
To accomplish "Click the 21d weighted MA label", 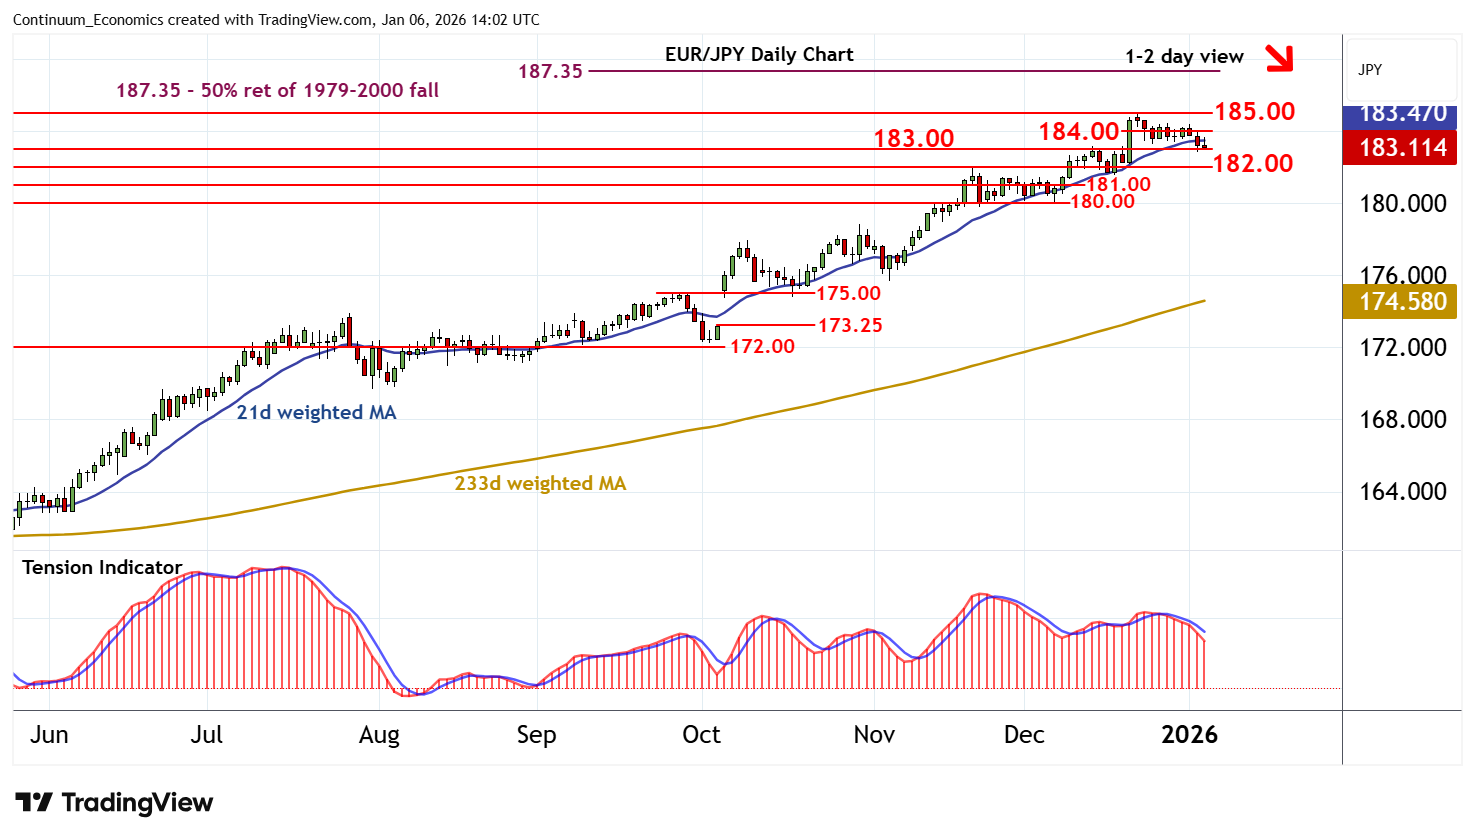I will coord(316,412).
